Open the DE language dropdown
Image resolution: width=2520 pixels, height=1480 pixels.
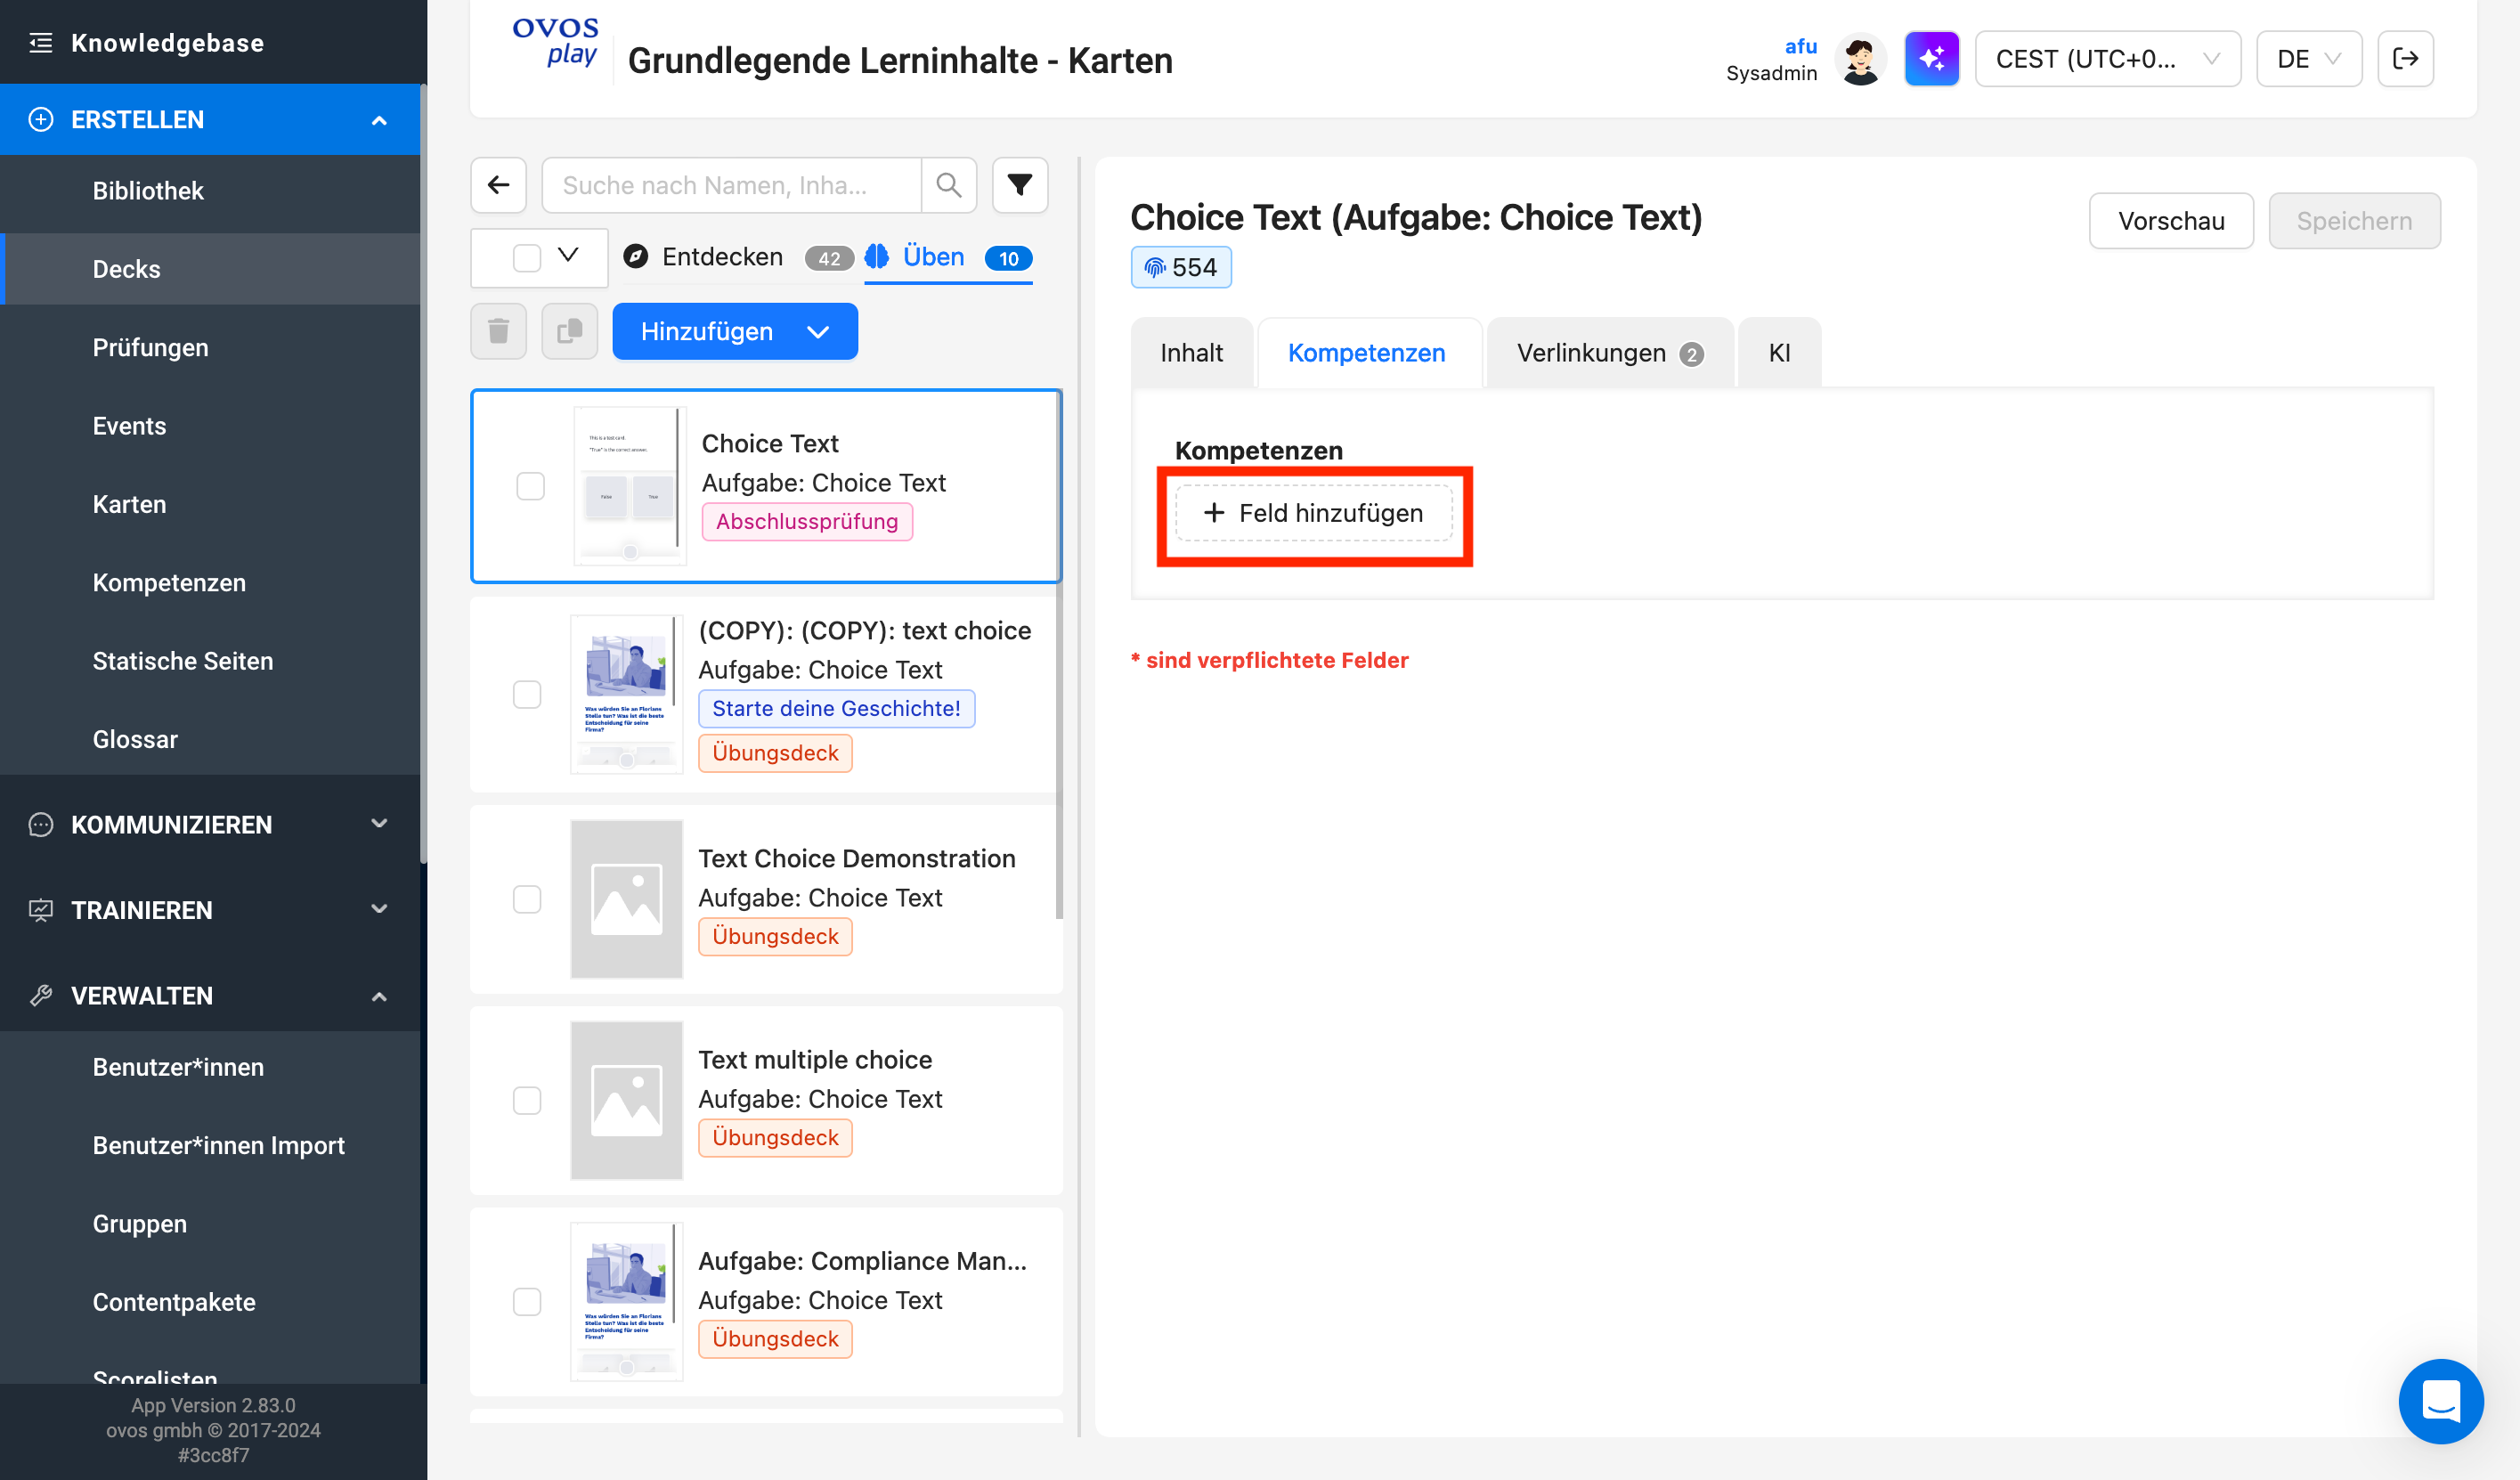coord(2309,59)
